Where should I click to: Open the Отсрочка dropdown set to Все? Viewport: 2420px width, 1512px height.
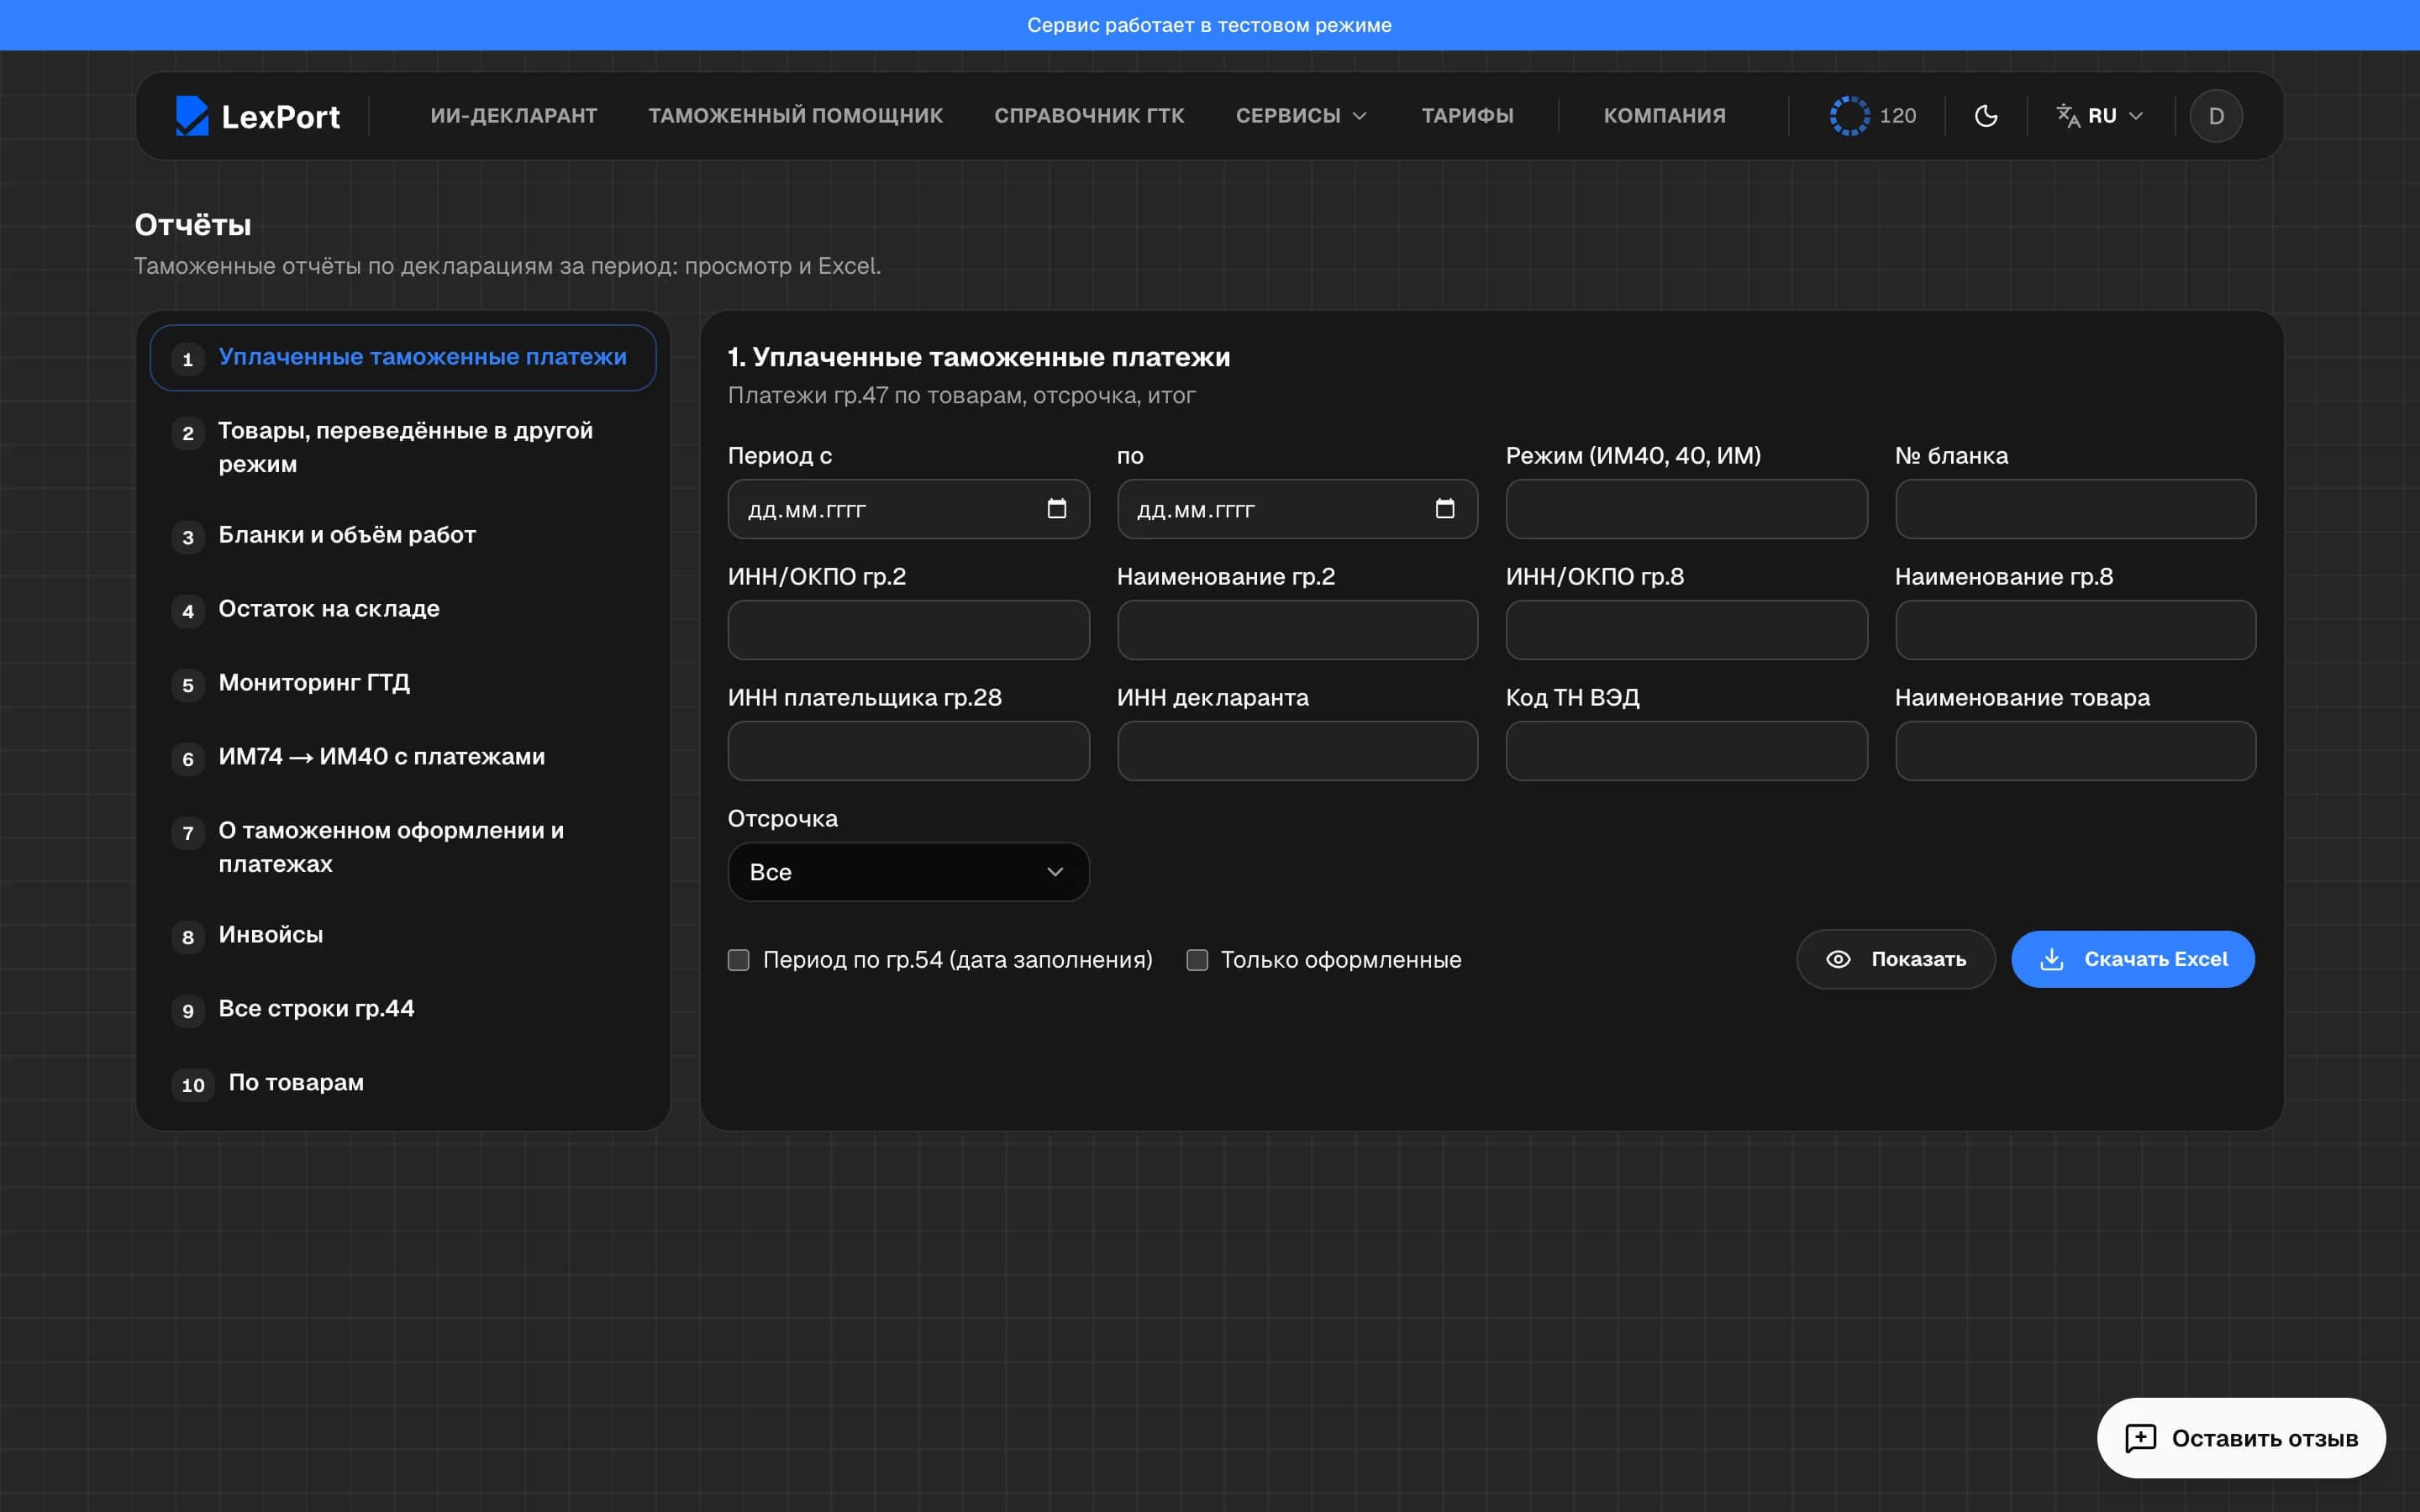pyautogui.click(x=908, y=872)
